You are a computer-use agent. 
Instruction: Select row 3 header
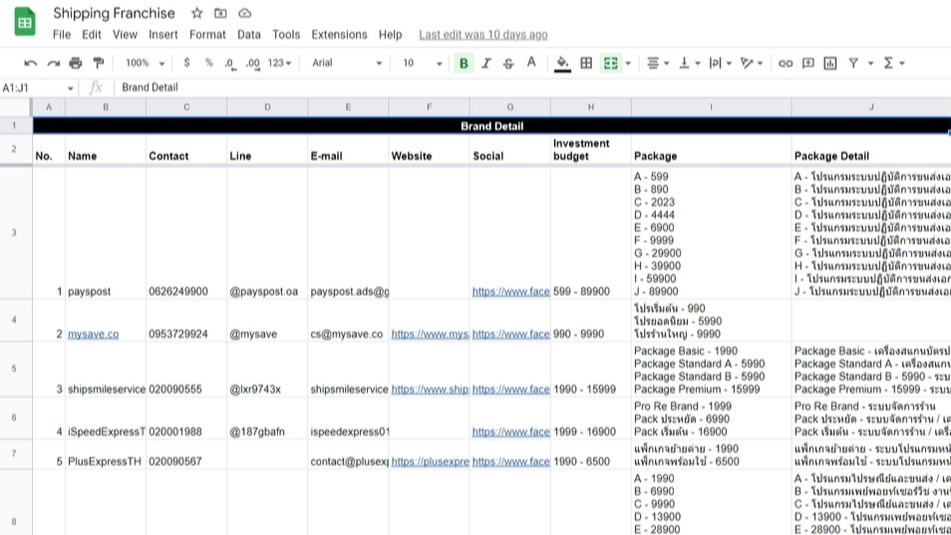tap(15, 232)
